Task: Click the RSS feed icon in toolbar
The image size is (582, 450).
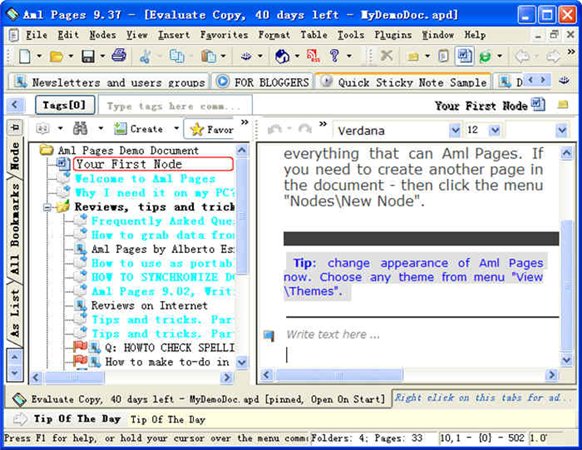Action: tap(313, 56)
